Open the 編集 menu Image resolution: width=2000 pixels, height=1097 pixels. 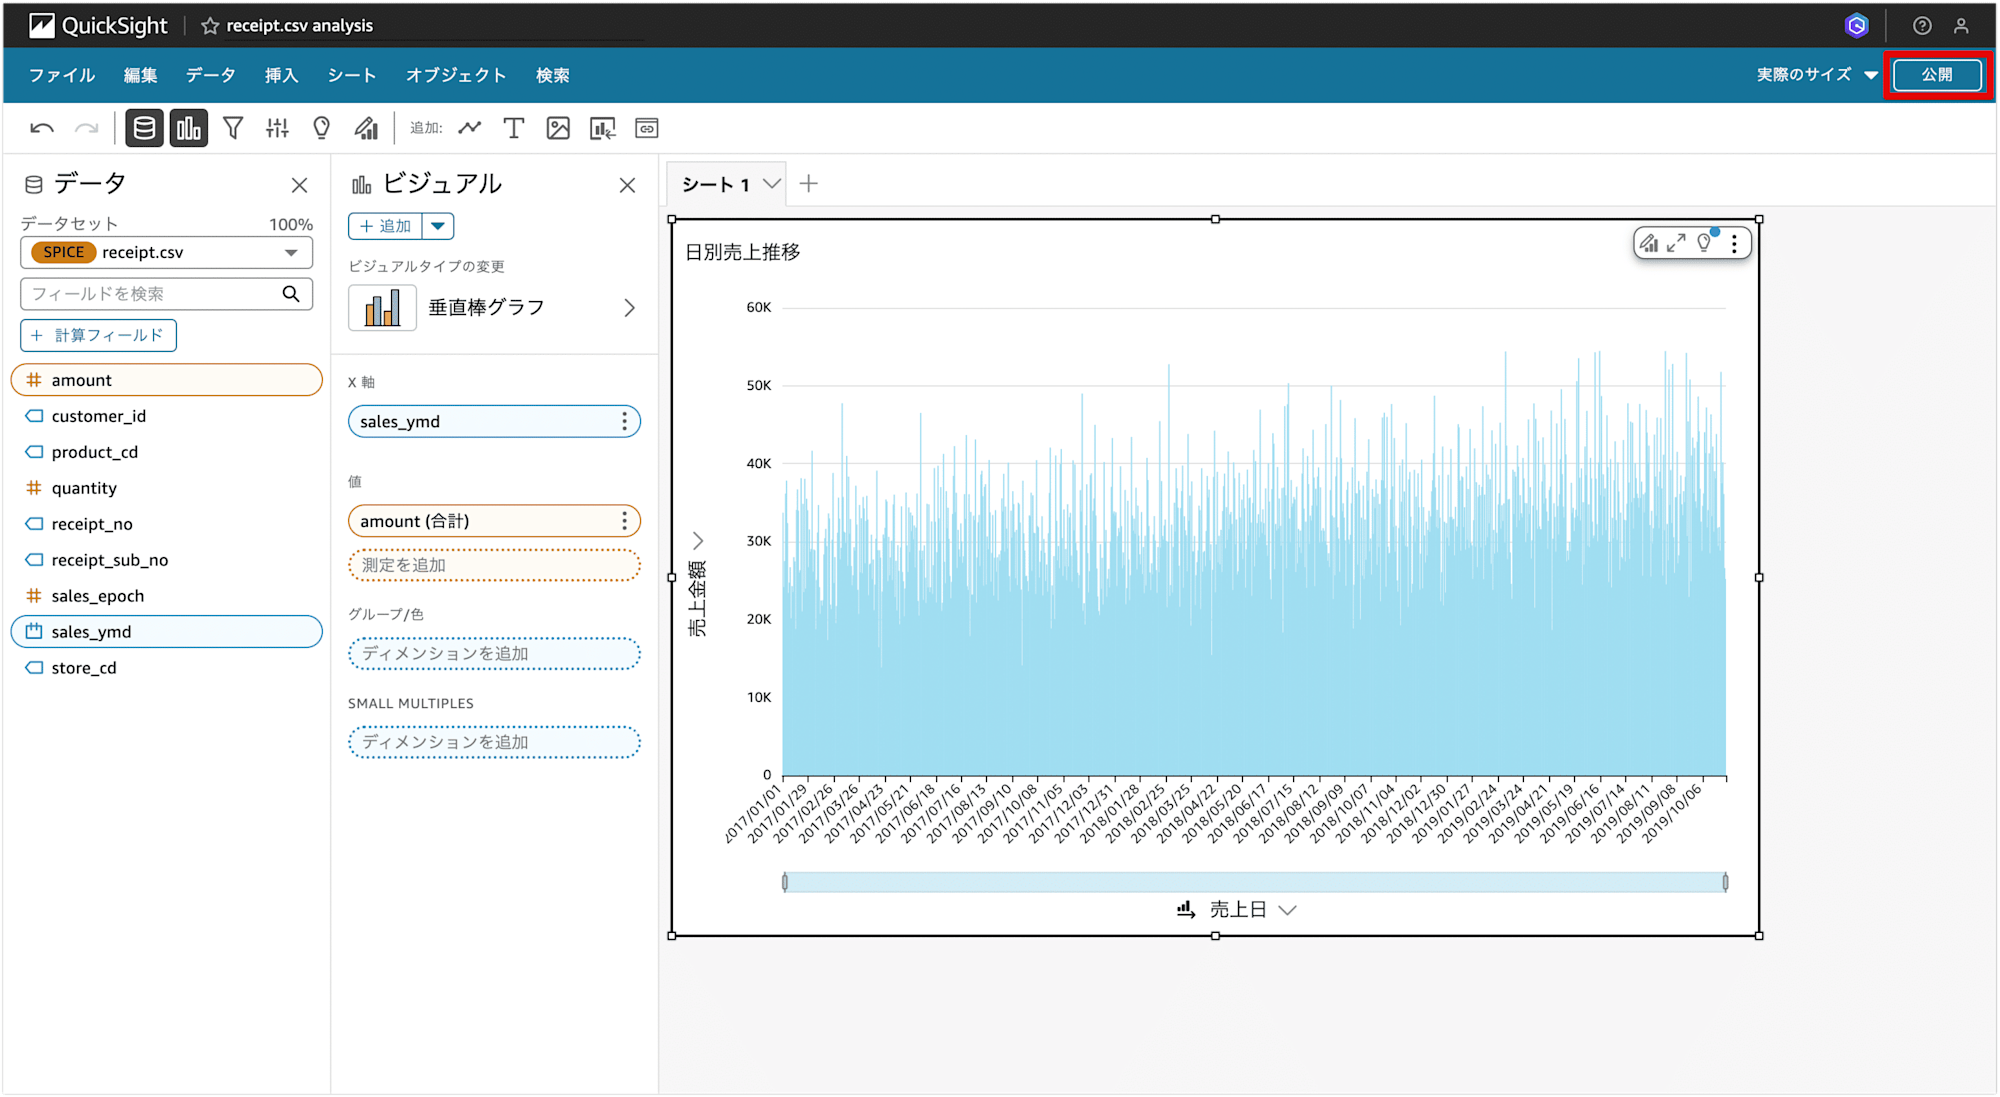(x=140, y=75)
